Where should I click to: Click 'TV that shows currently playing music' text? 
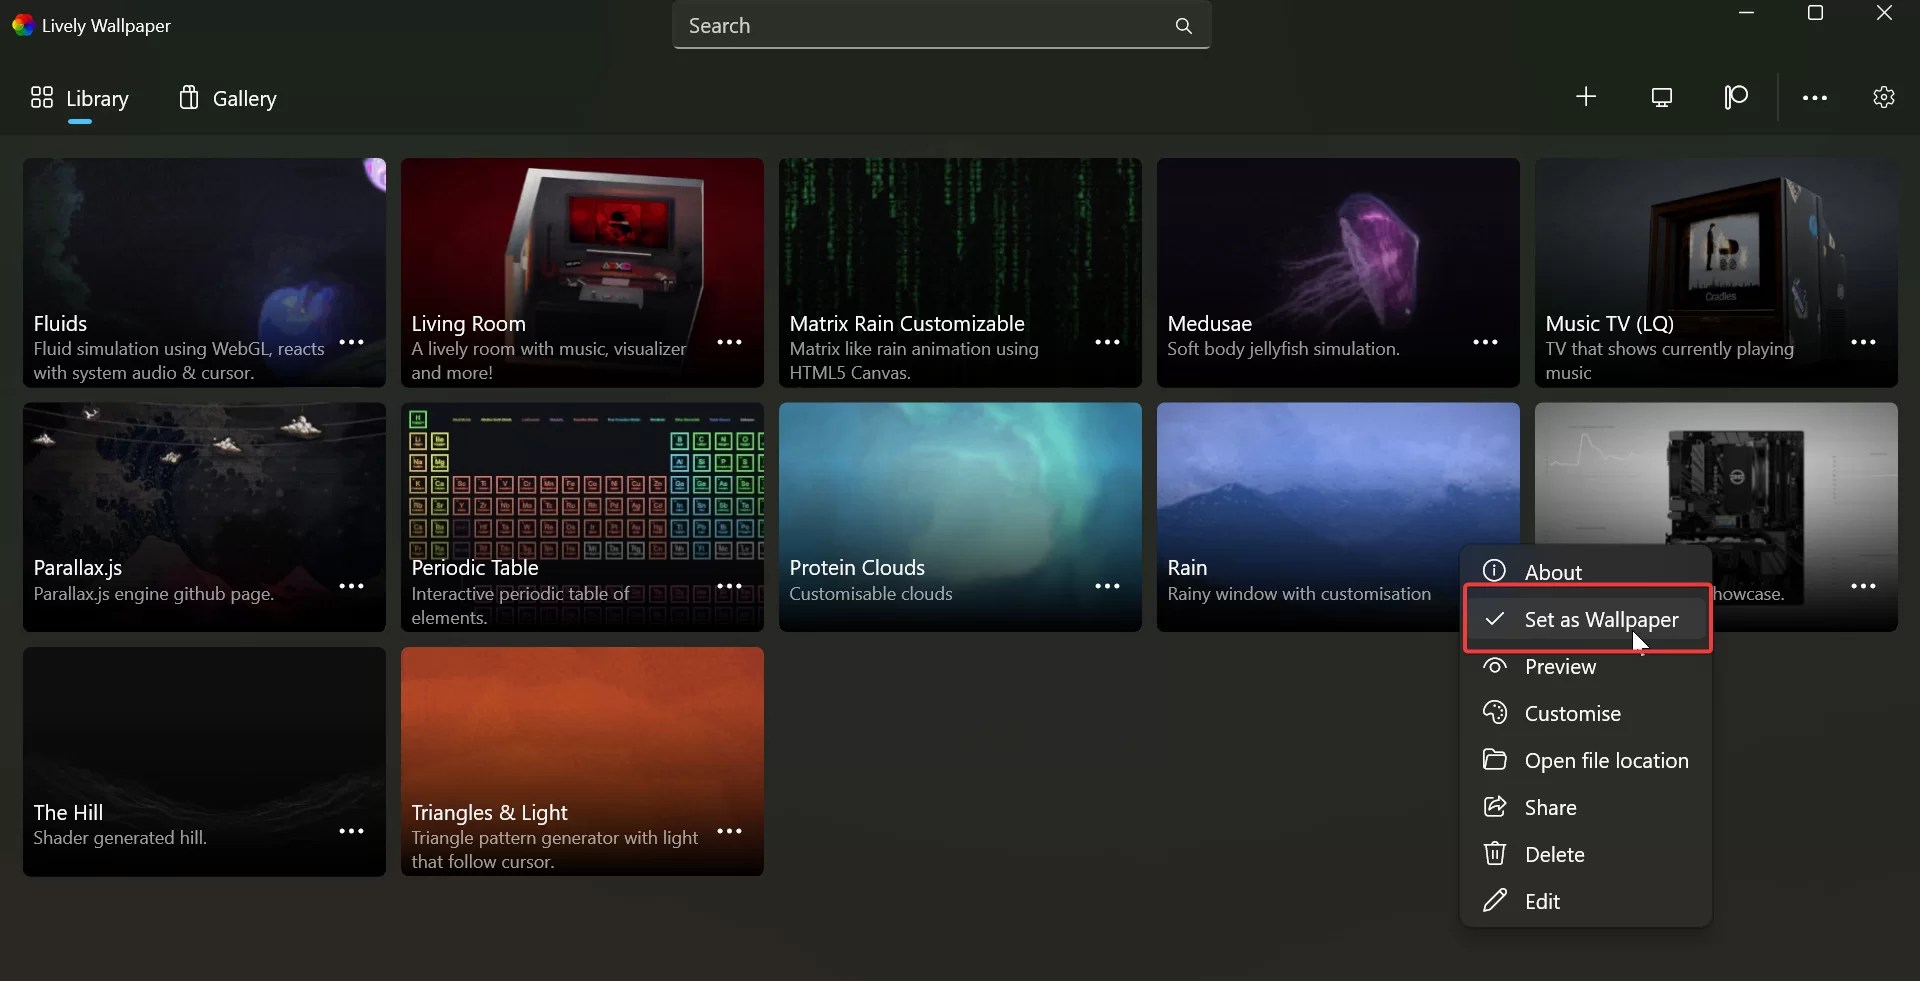tap(1669, 361)
